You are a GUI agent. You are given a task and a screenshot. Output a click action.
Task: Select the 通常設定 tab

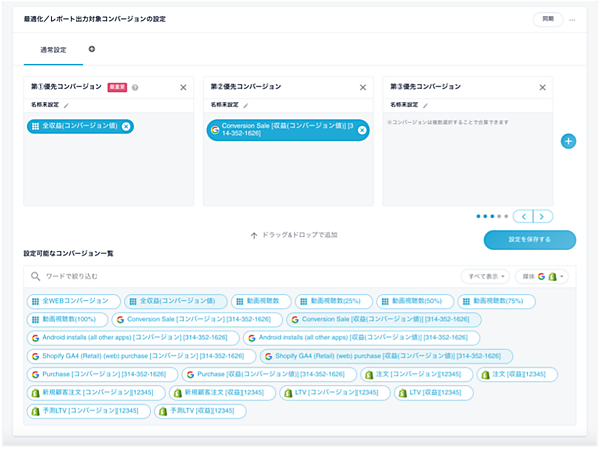(53, 50)
